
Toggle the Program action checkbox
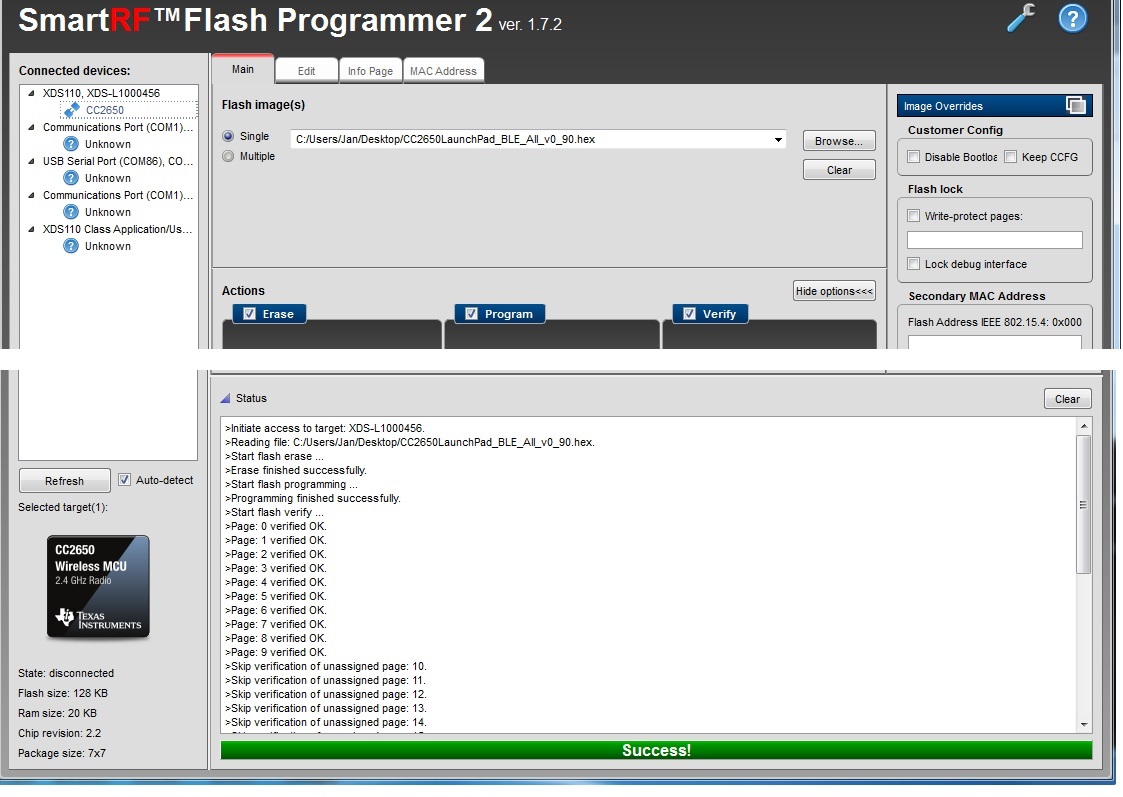[471, 314]
